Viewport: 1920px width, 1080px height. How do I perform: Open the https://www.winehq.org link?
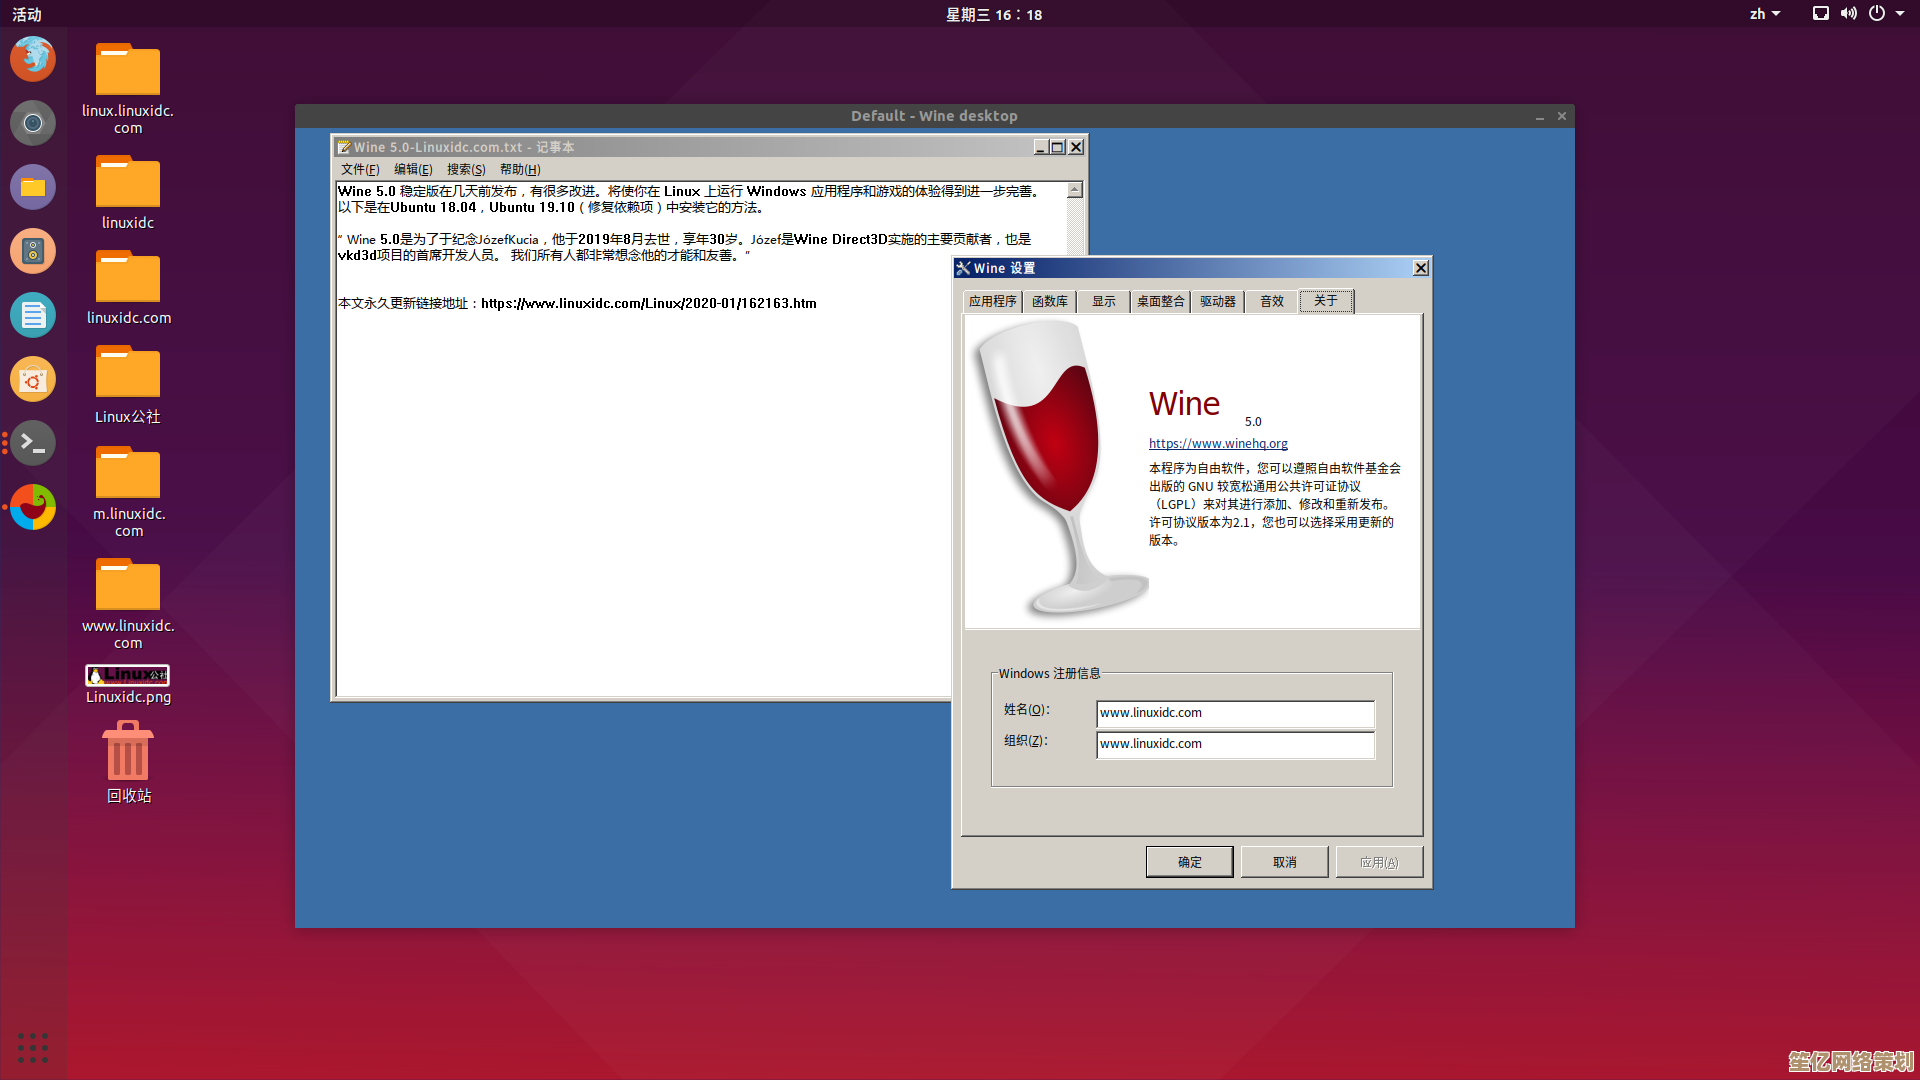pos(1218,444)
